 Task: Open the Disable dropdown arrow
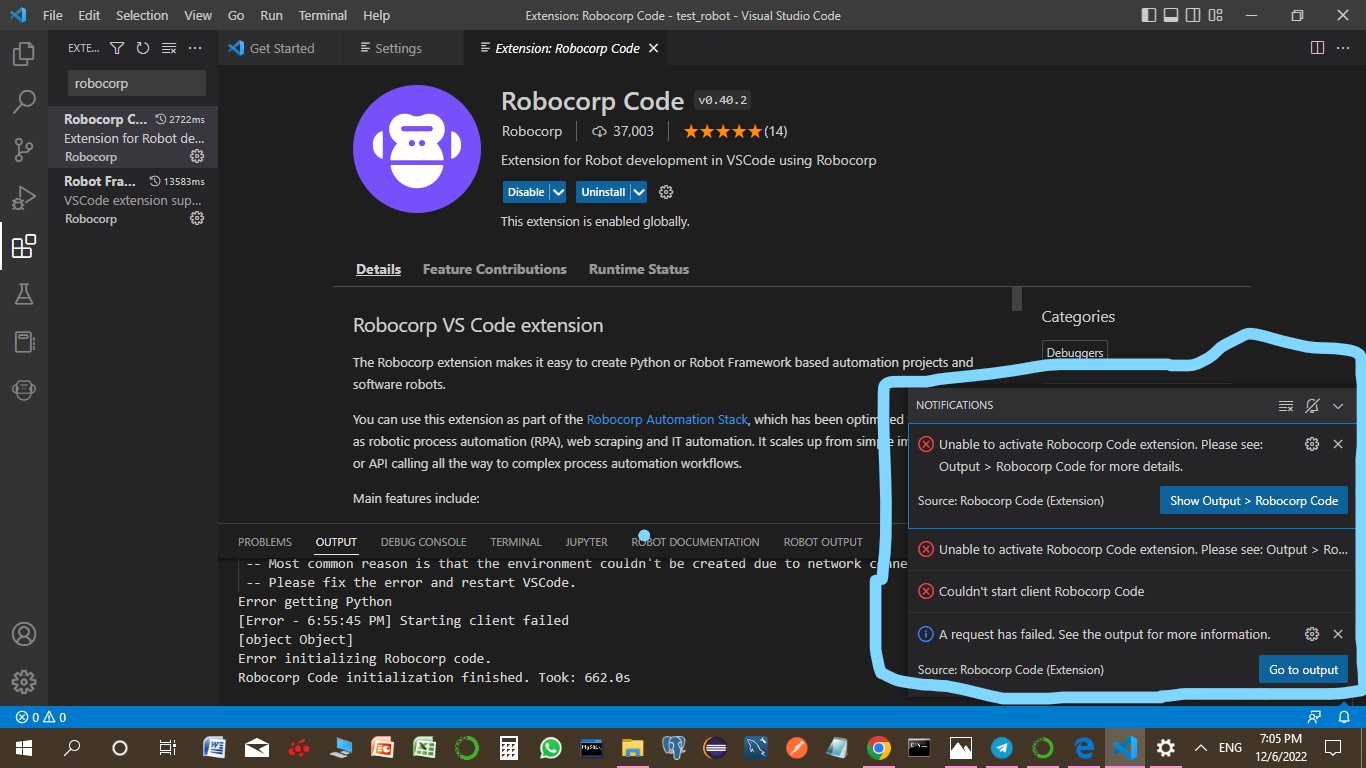pos(558,192)
